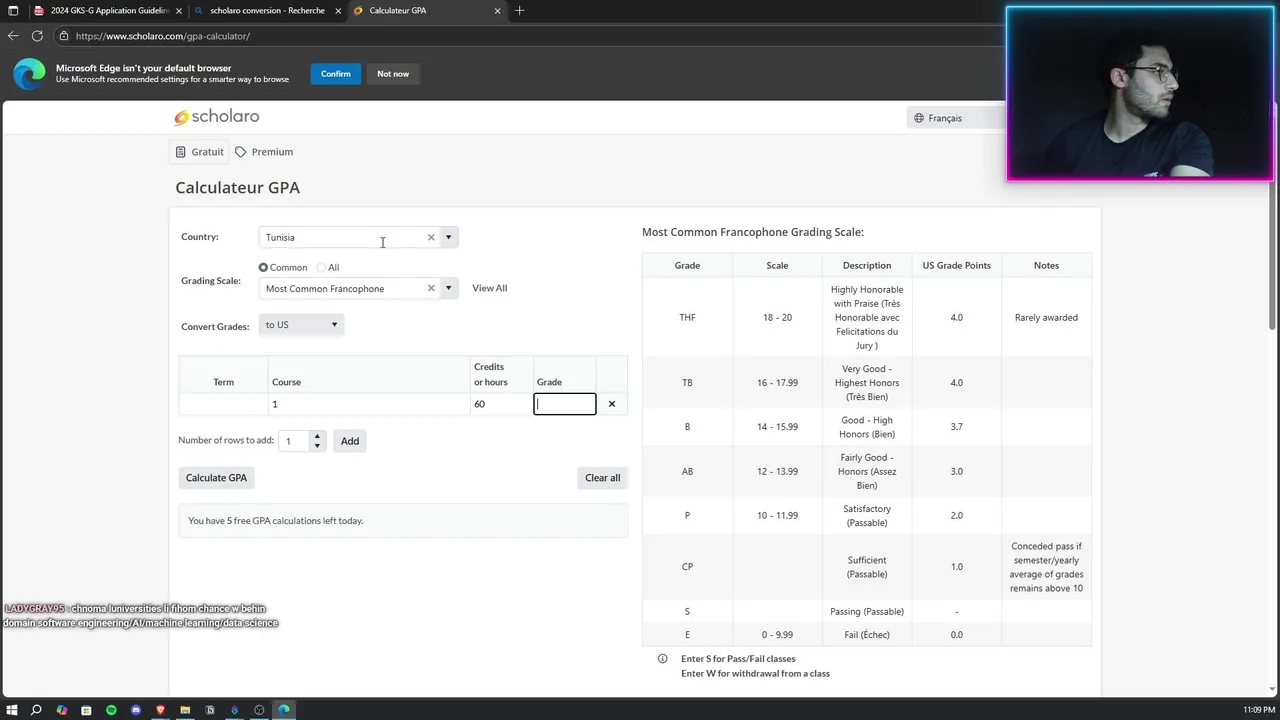Click the Edge logo in the notification banner
1280x720 pixels.
[x=29, y=74]
